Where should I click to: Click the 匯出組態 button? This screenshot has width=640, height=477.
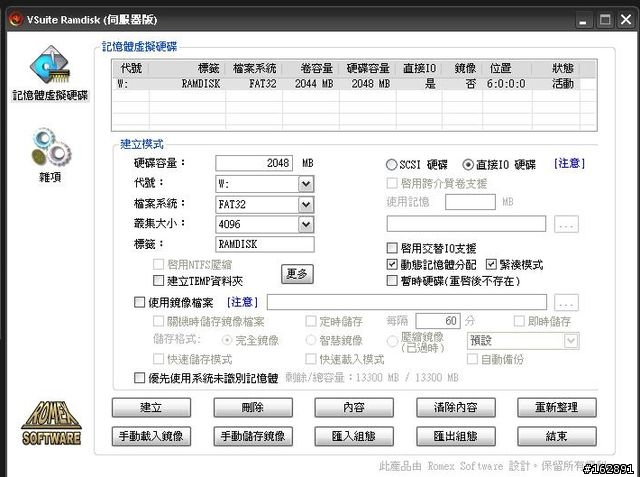coord(456,436)
